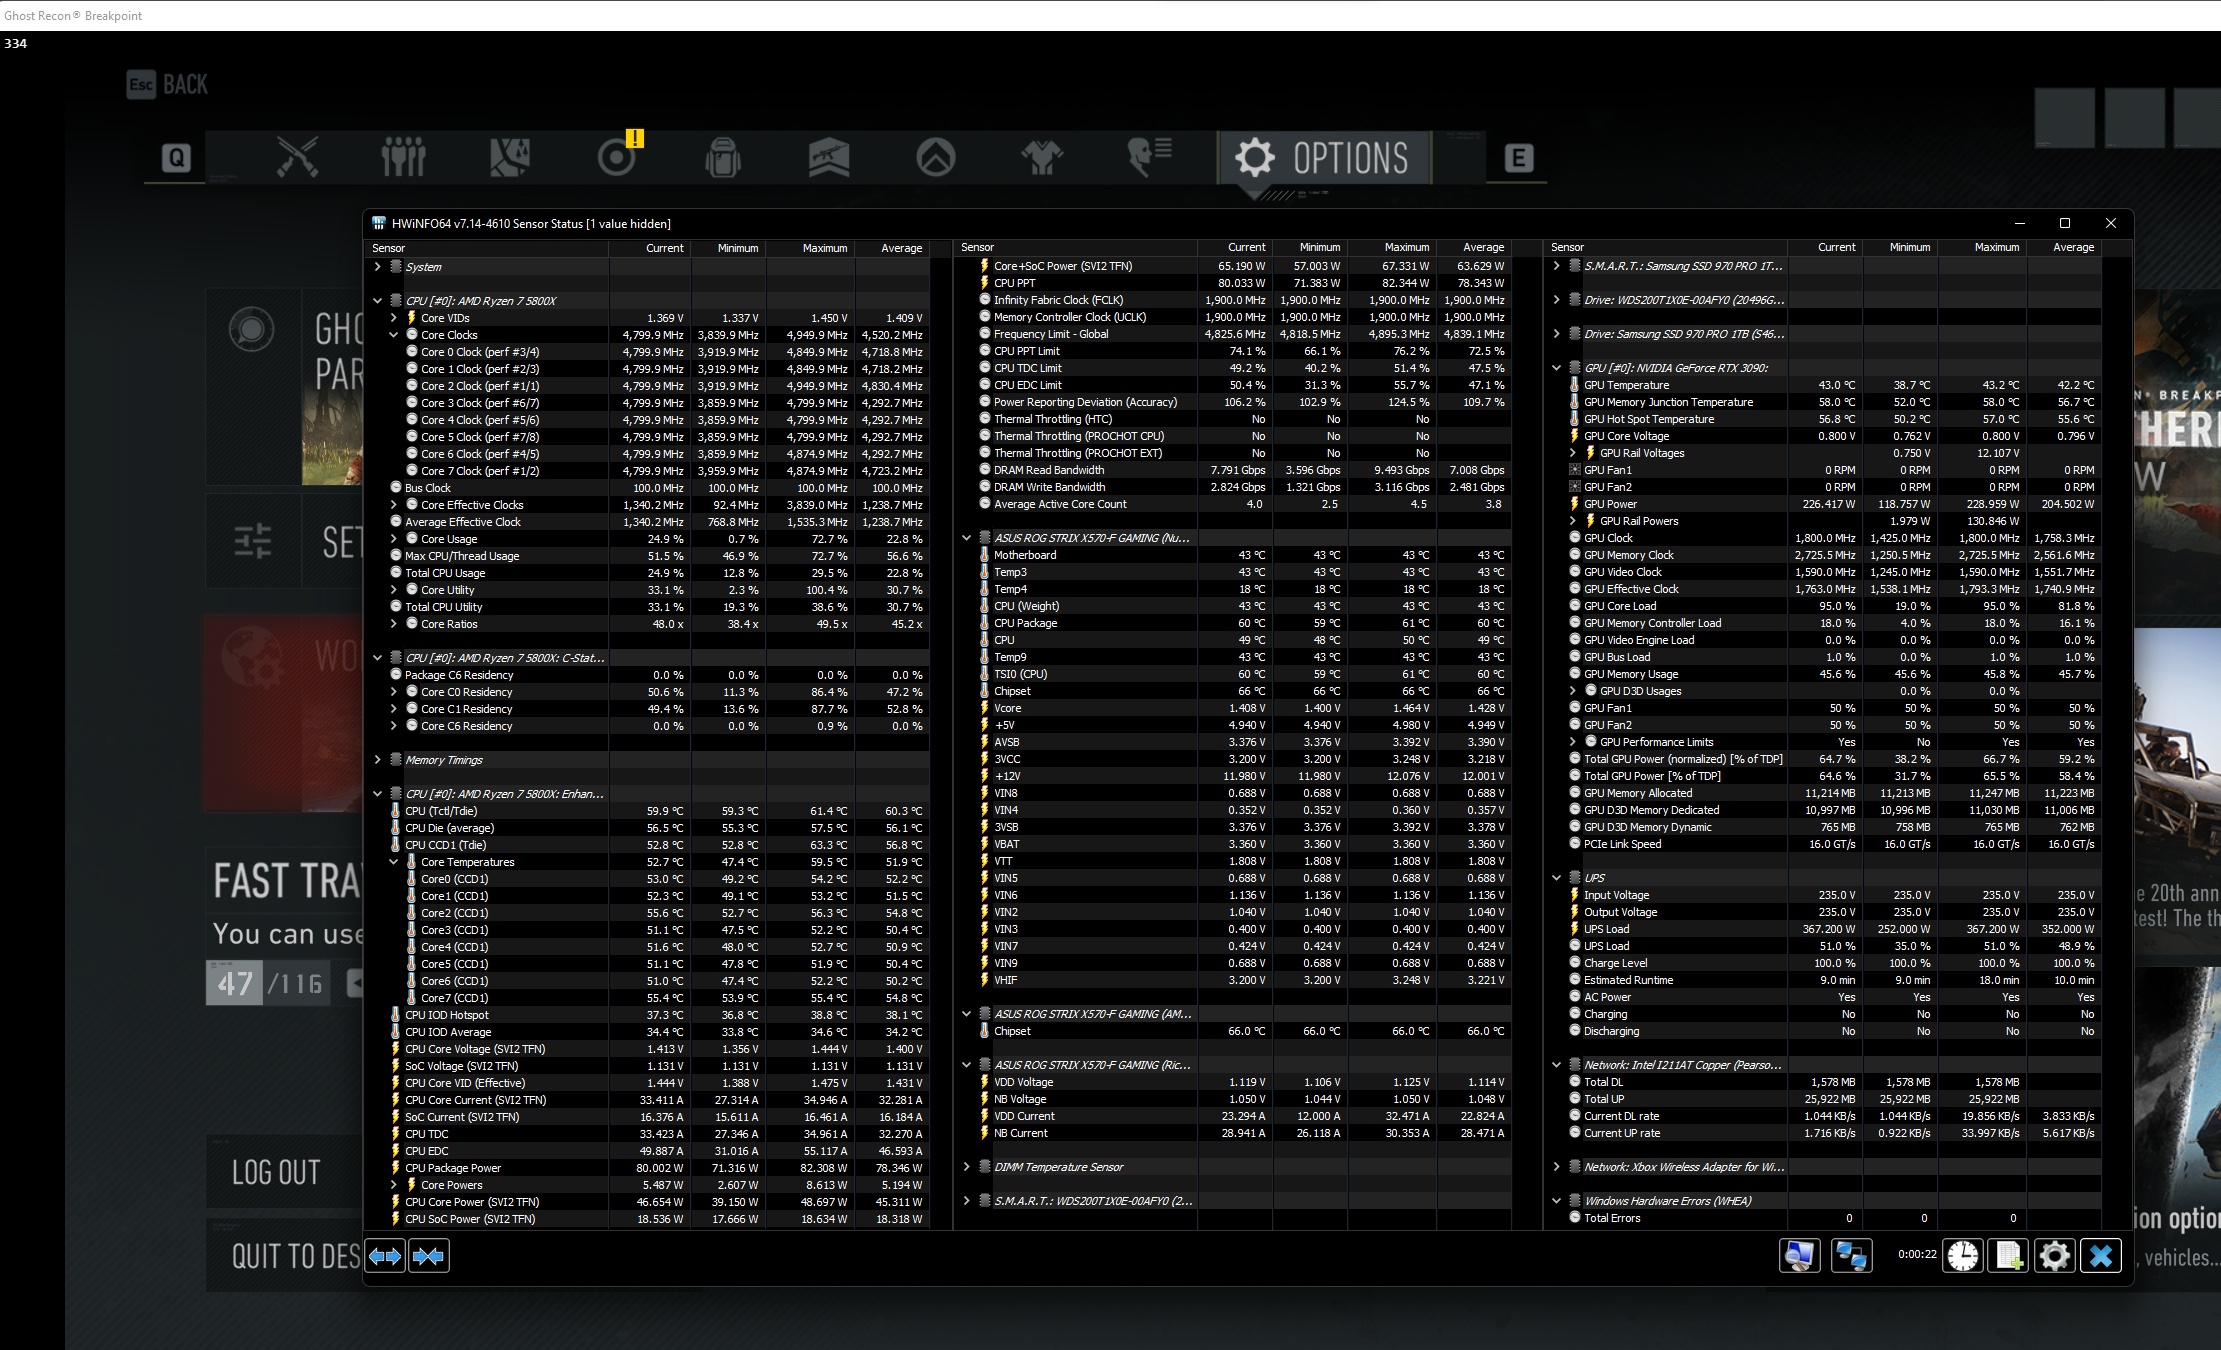
Task: Open the game's crossed weapons loadout tab
Action: (x=297, y=157)
